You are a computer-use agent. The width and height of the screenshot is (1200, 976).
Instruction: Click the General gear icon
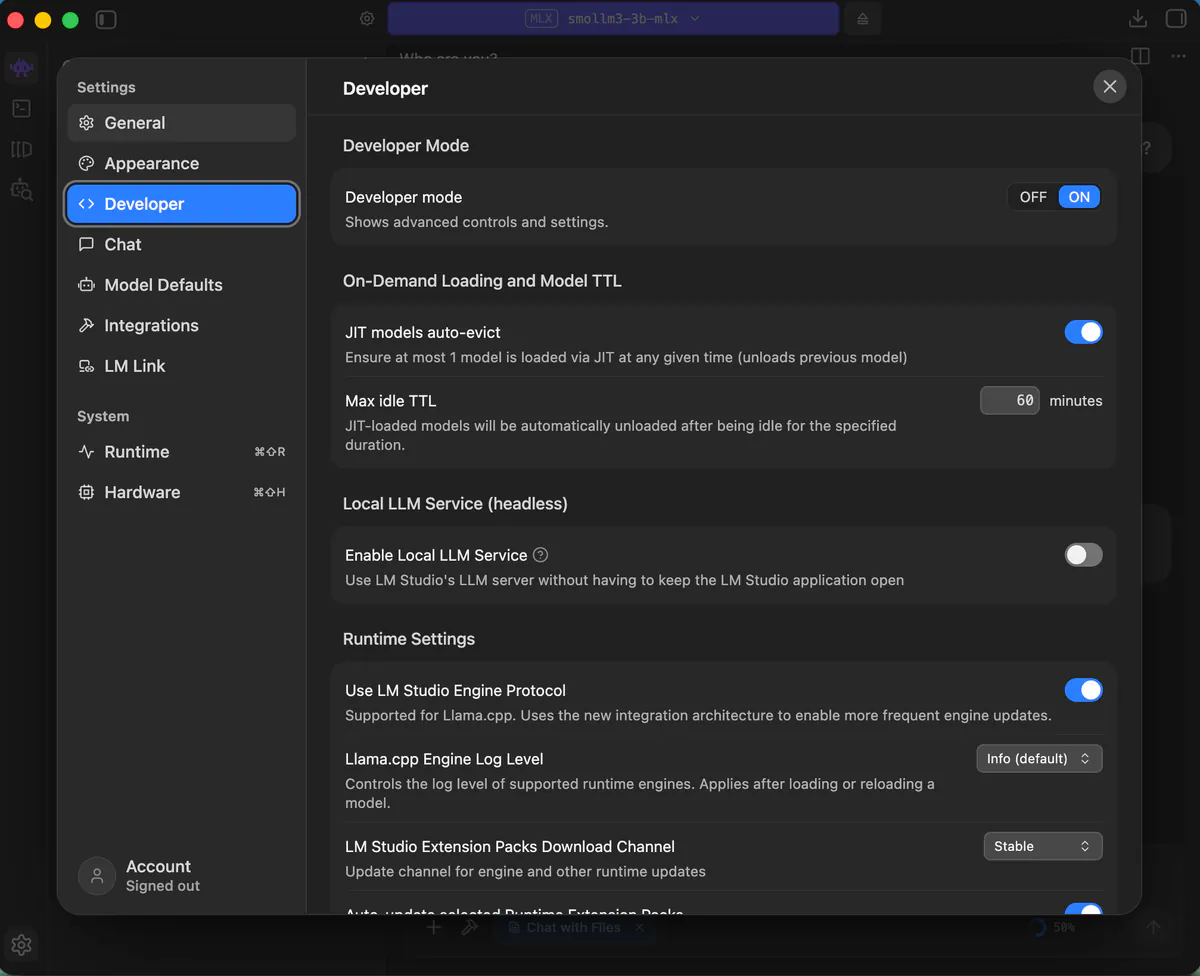(x=86, y=123)
